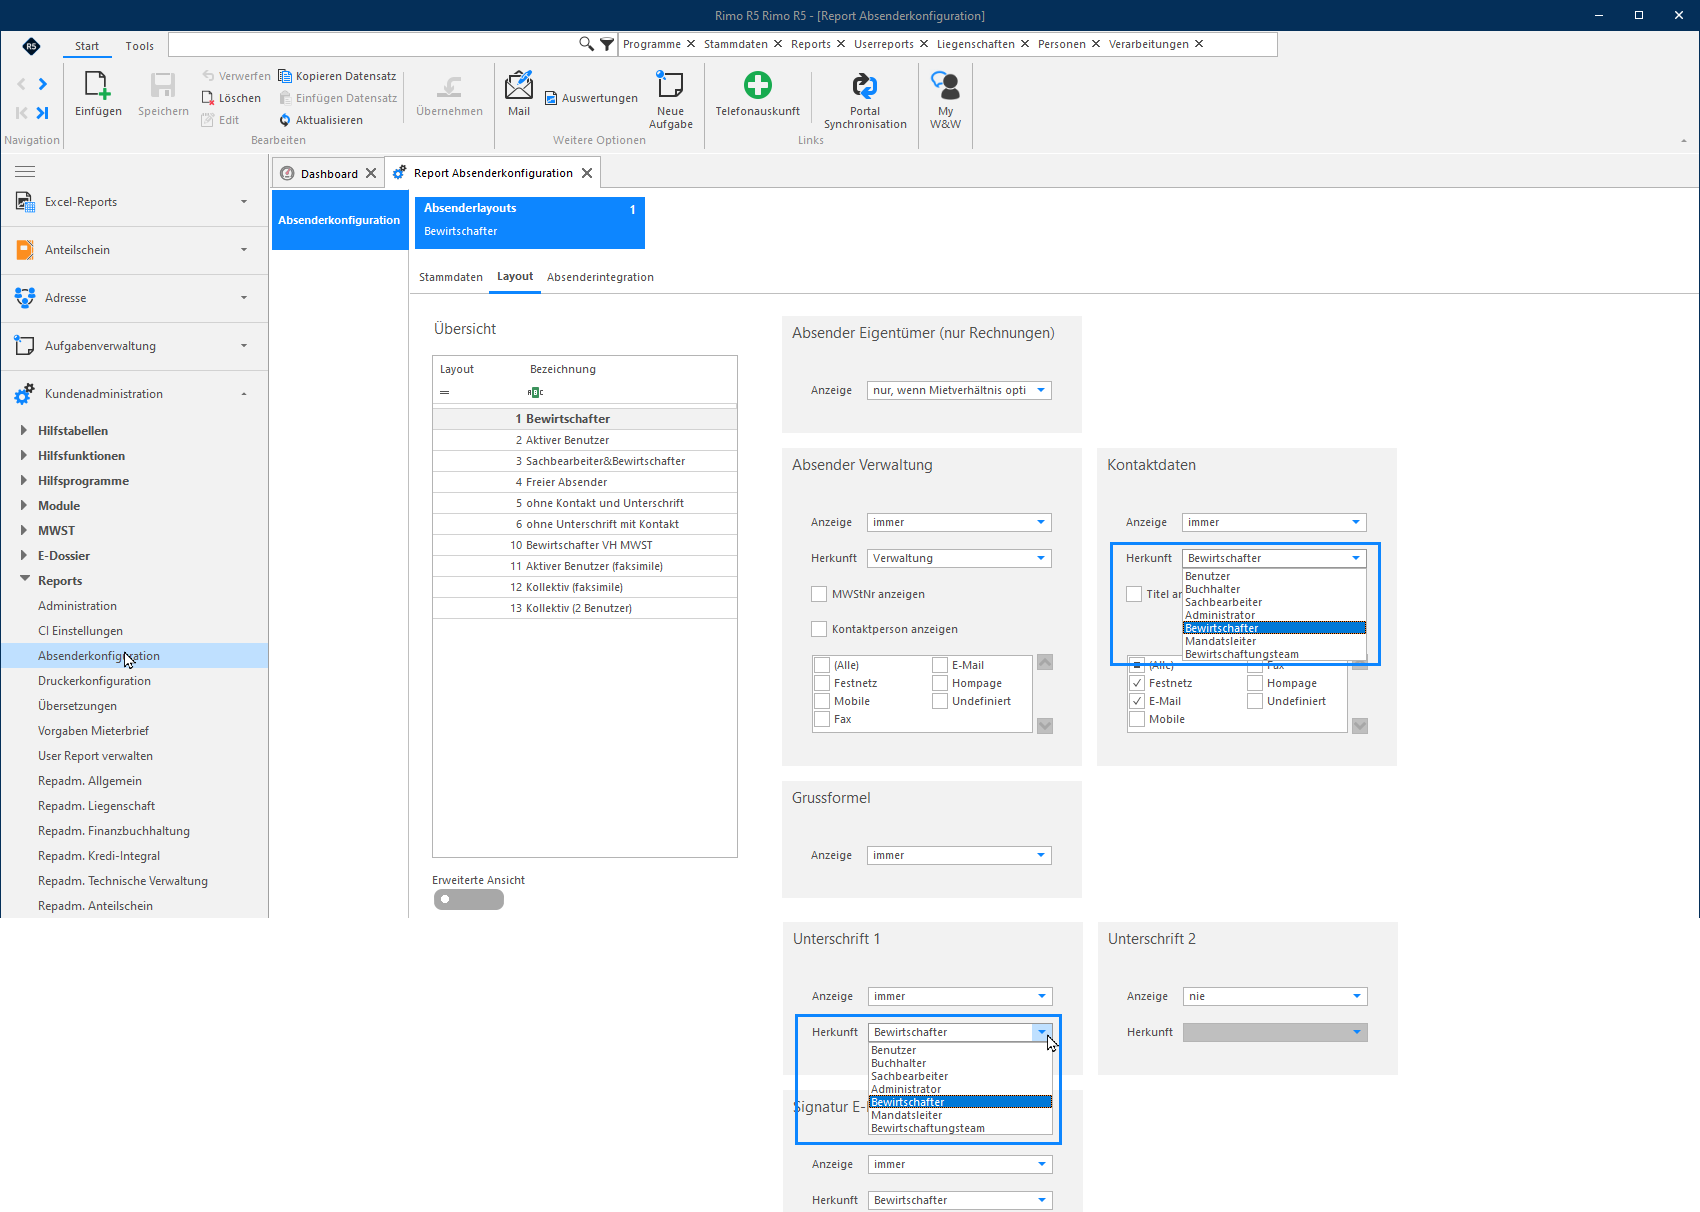Screen dimensions: 1700x1212
Task: Switch to the Absenderintegration tab
Action: (600, 277)
